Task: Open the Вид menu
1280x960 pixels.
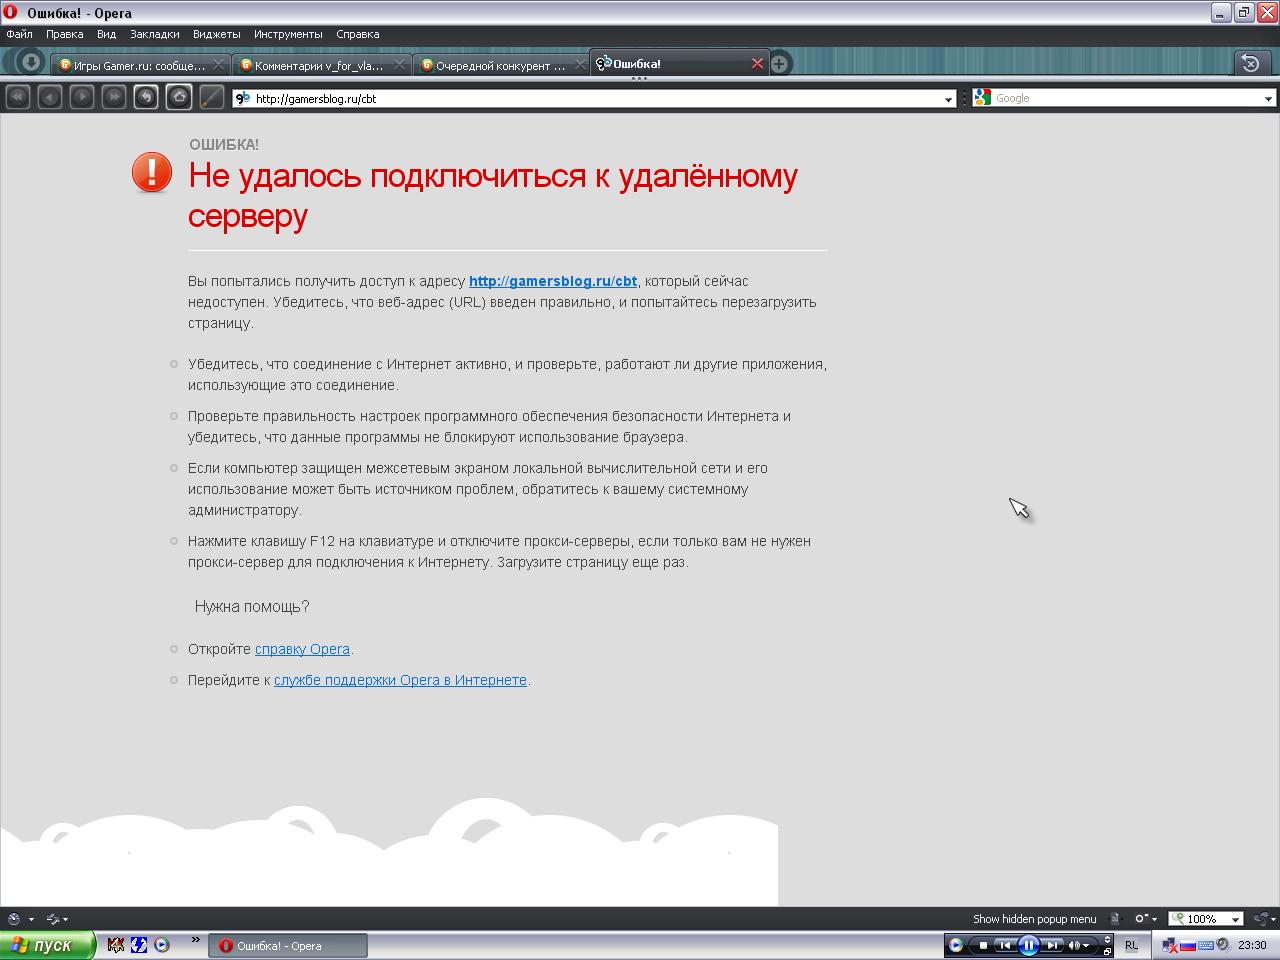Action: point(106,34)
